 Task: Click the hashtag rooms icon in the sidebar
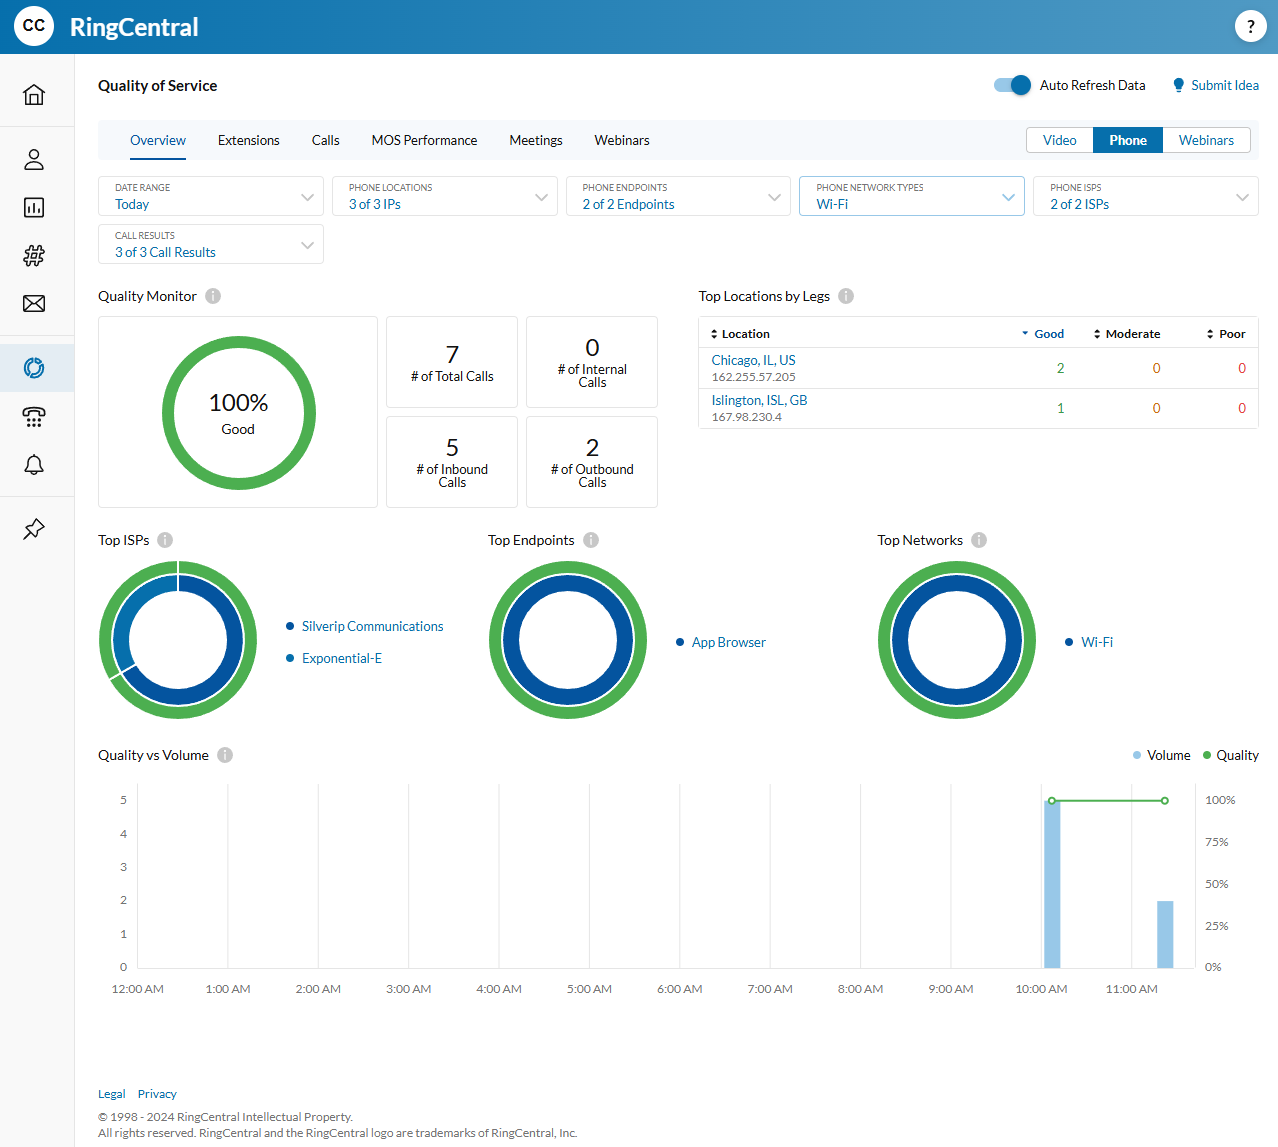(33, 255)
